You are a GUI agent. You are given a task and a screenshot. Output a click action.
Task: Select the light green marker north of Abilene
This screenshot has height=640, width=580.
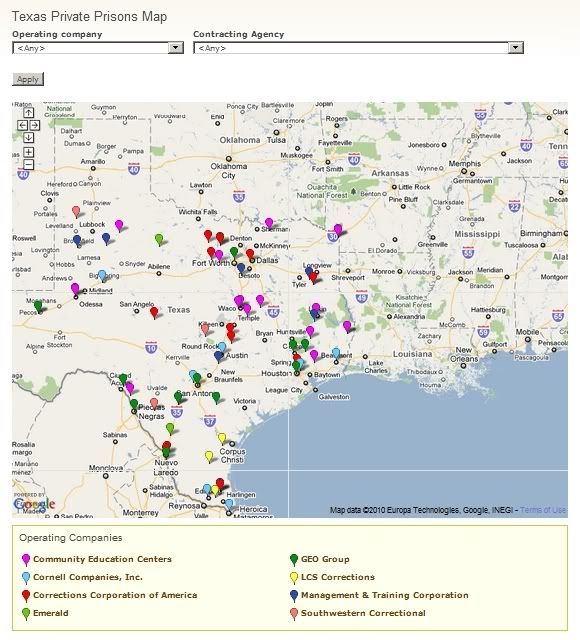pyautogui.click(x=159, y=239)
